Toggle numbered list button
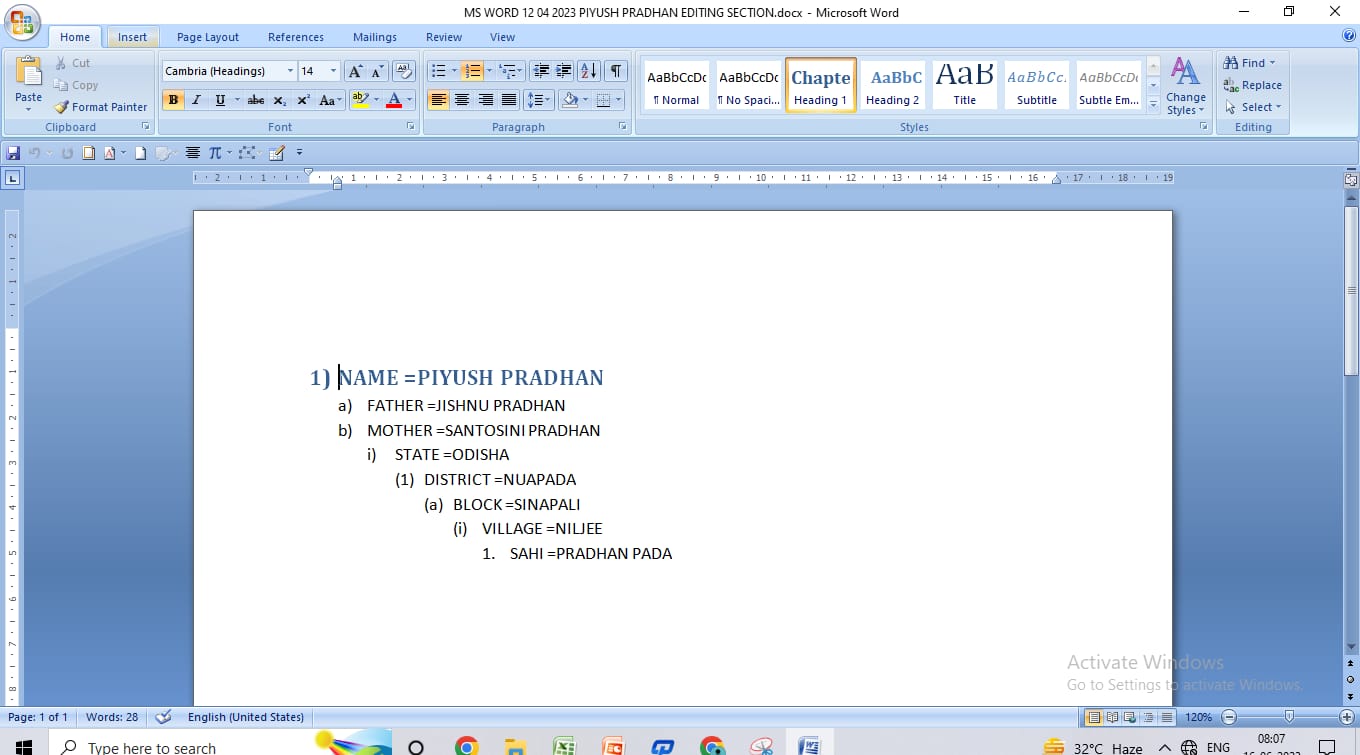 [x=471, y=71]
